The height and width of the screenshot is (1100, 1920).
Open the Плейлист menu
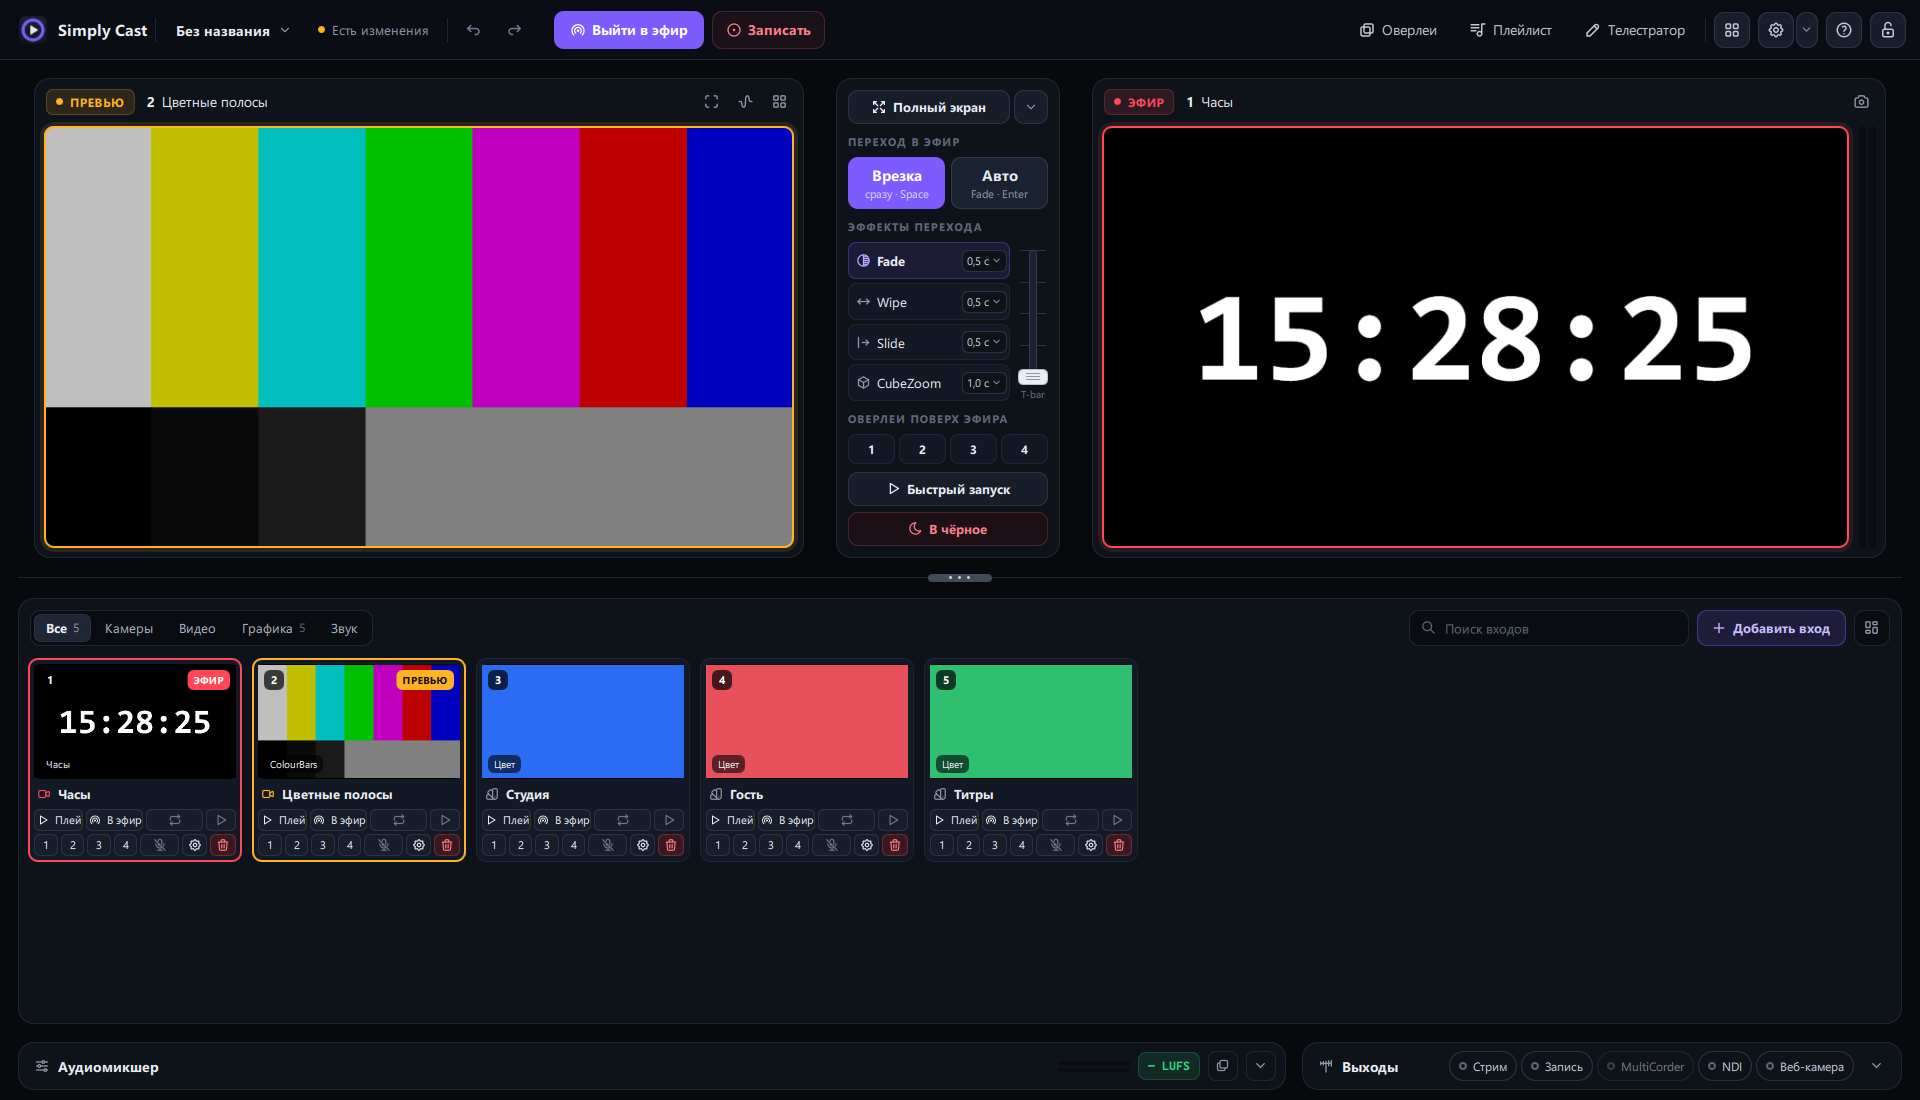pos(1511,30)
